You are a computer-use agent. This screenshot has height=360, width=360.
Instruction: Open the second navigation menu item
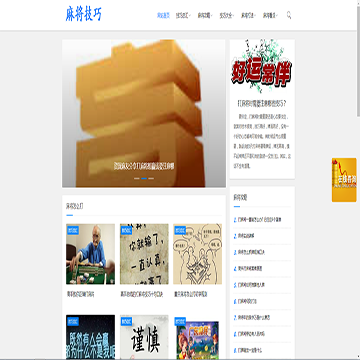(182, 15)
